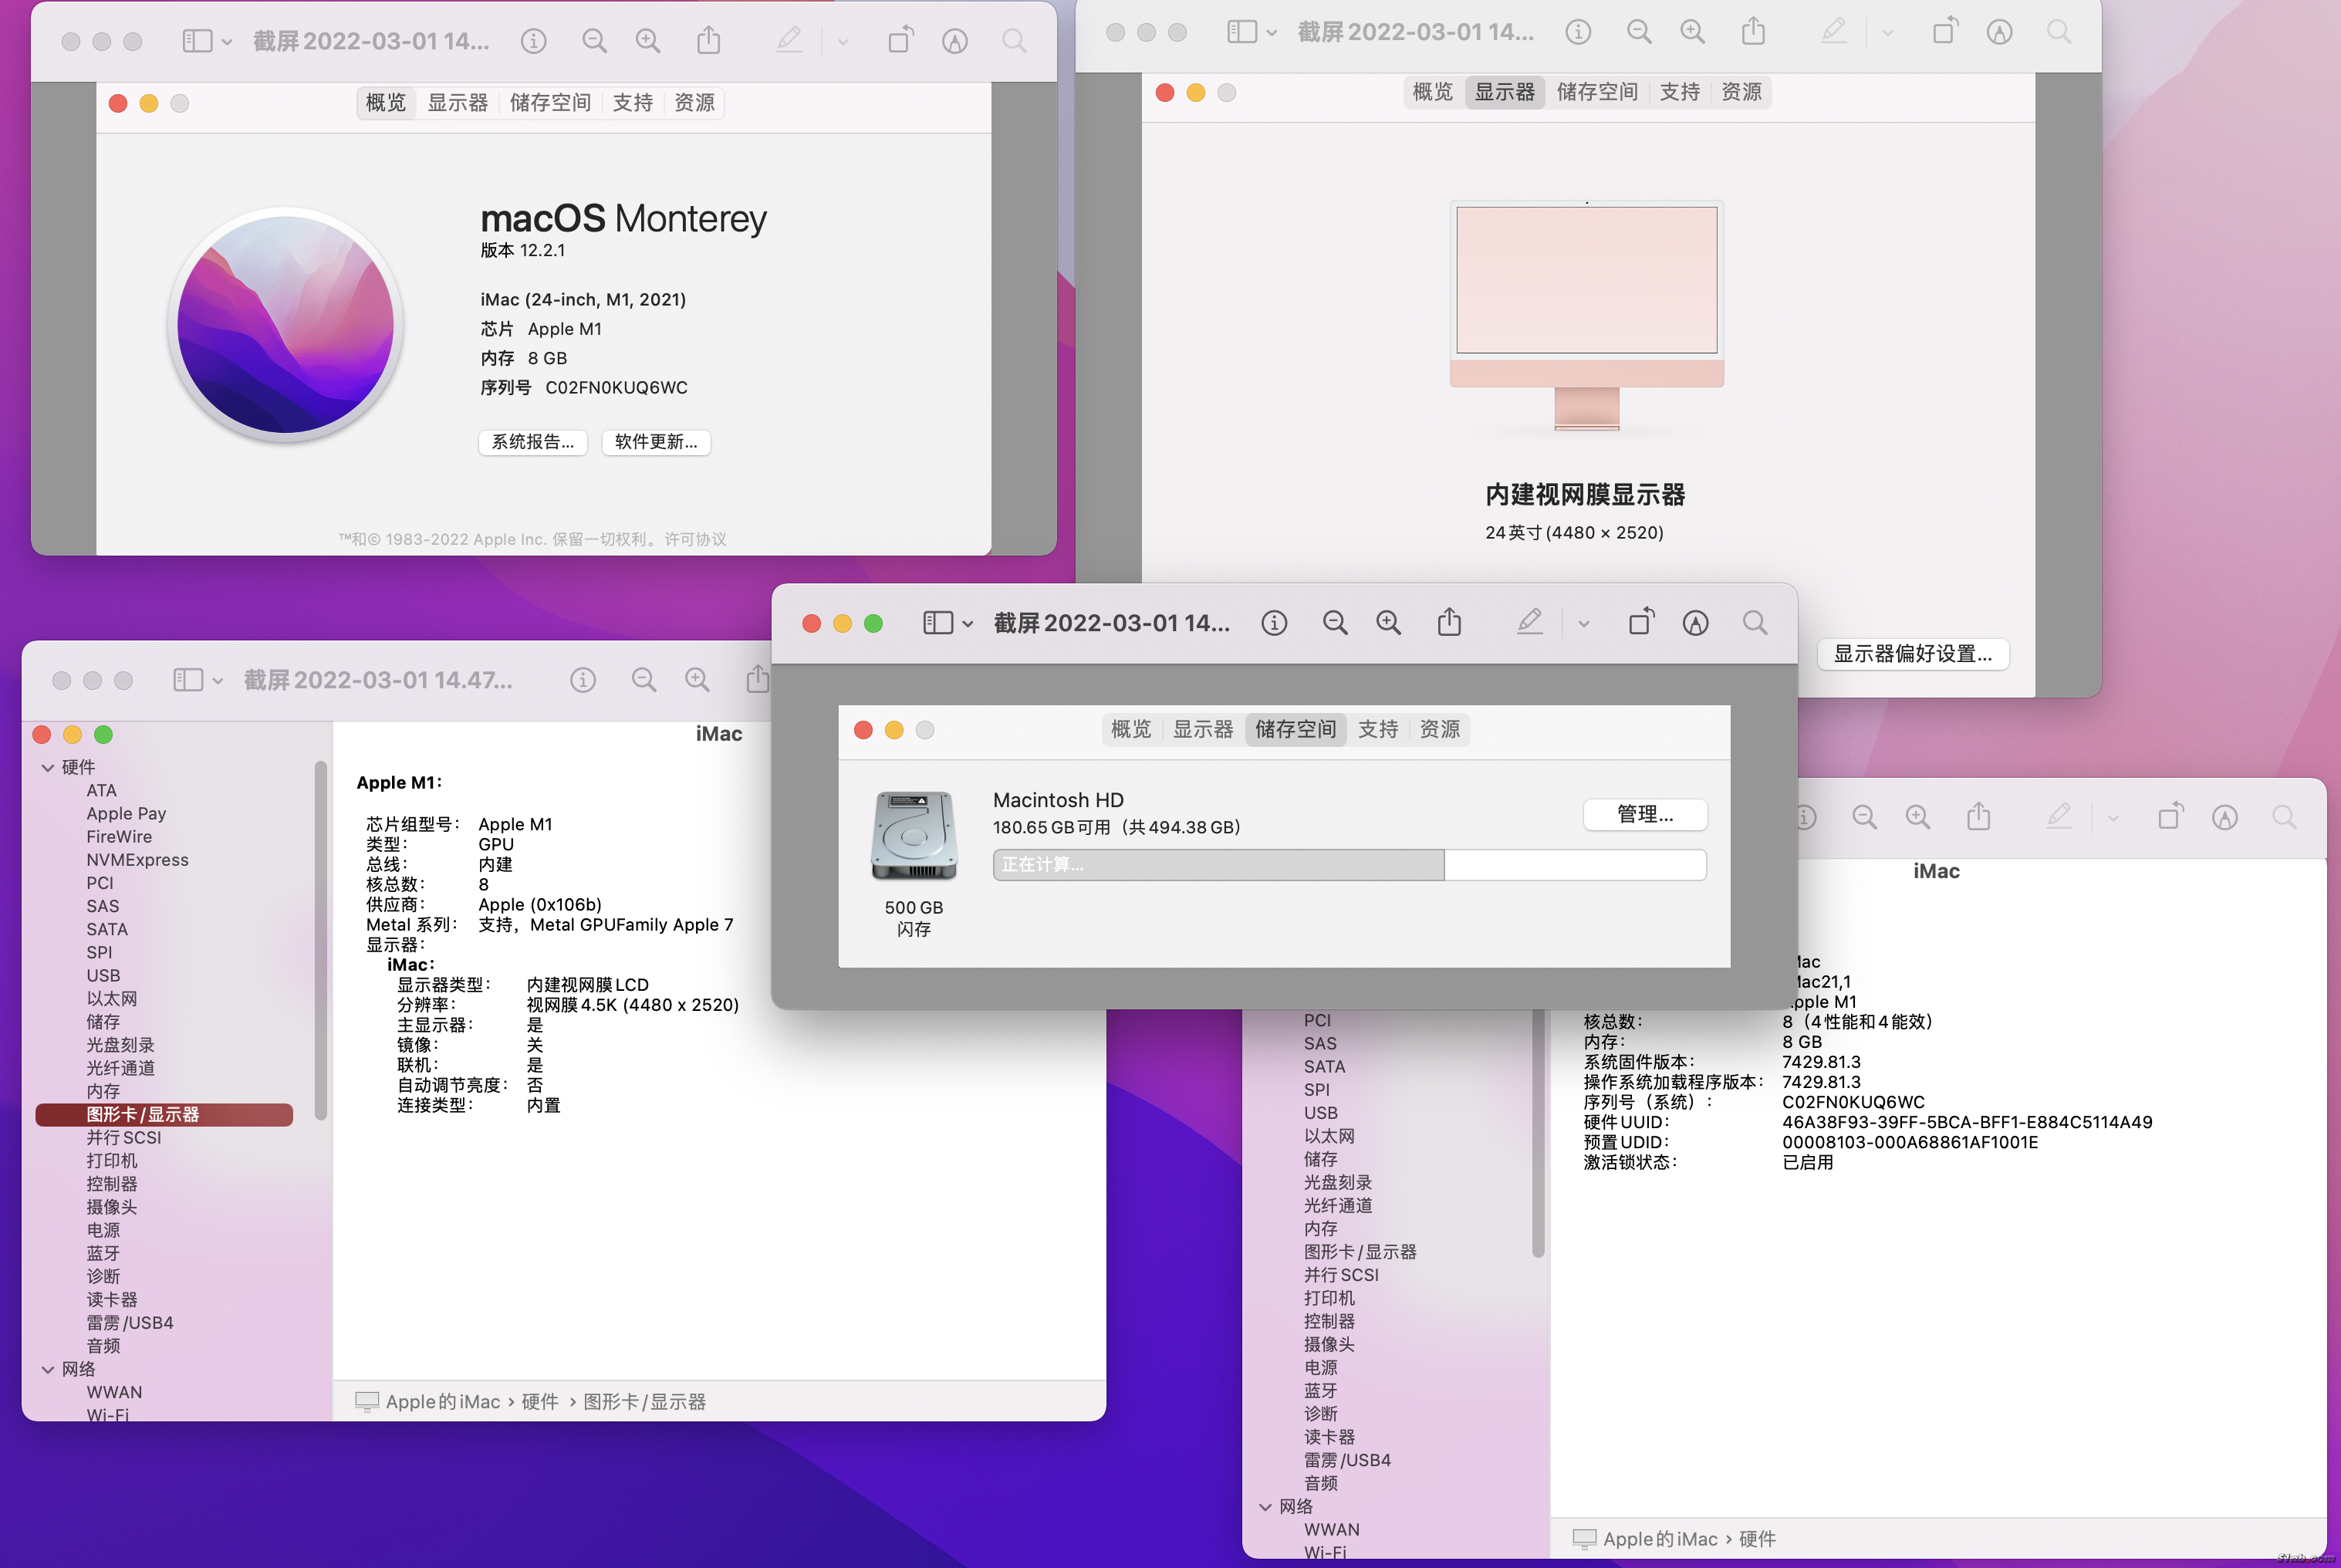Select 显示器 tab in top-right display window
The image size is (2341, 1568).
1504,92
